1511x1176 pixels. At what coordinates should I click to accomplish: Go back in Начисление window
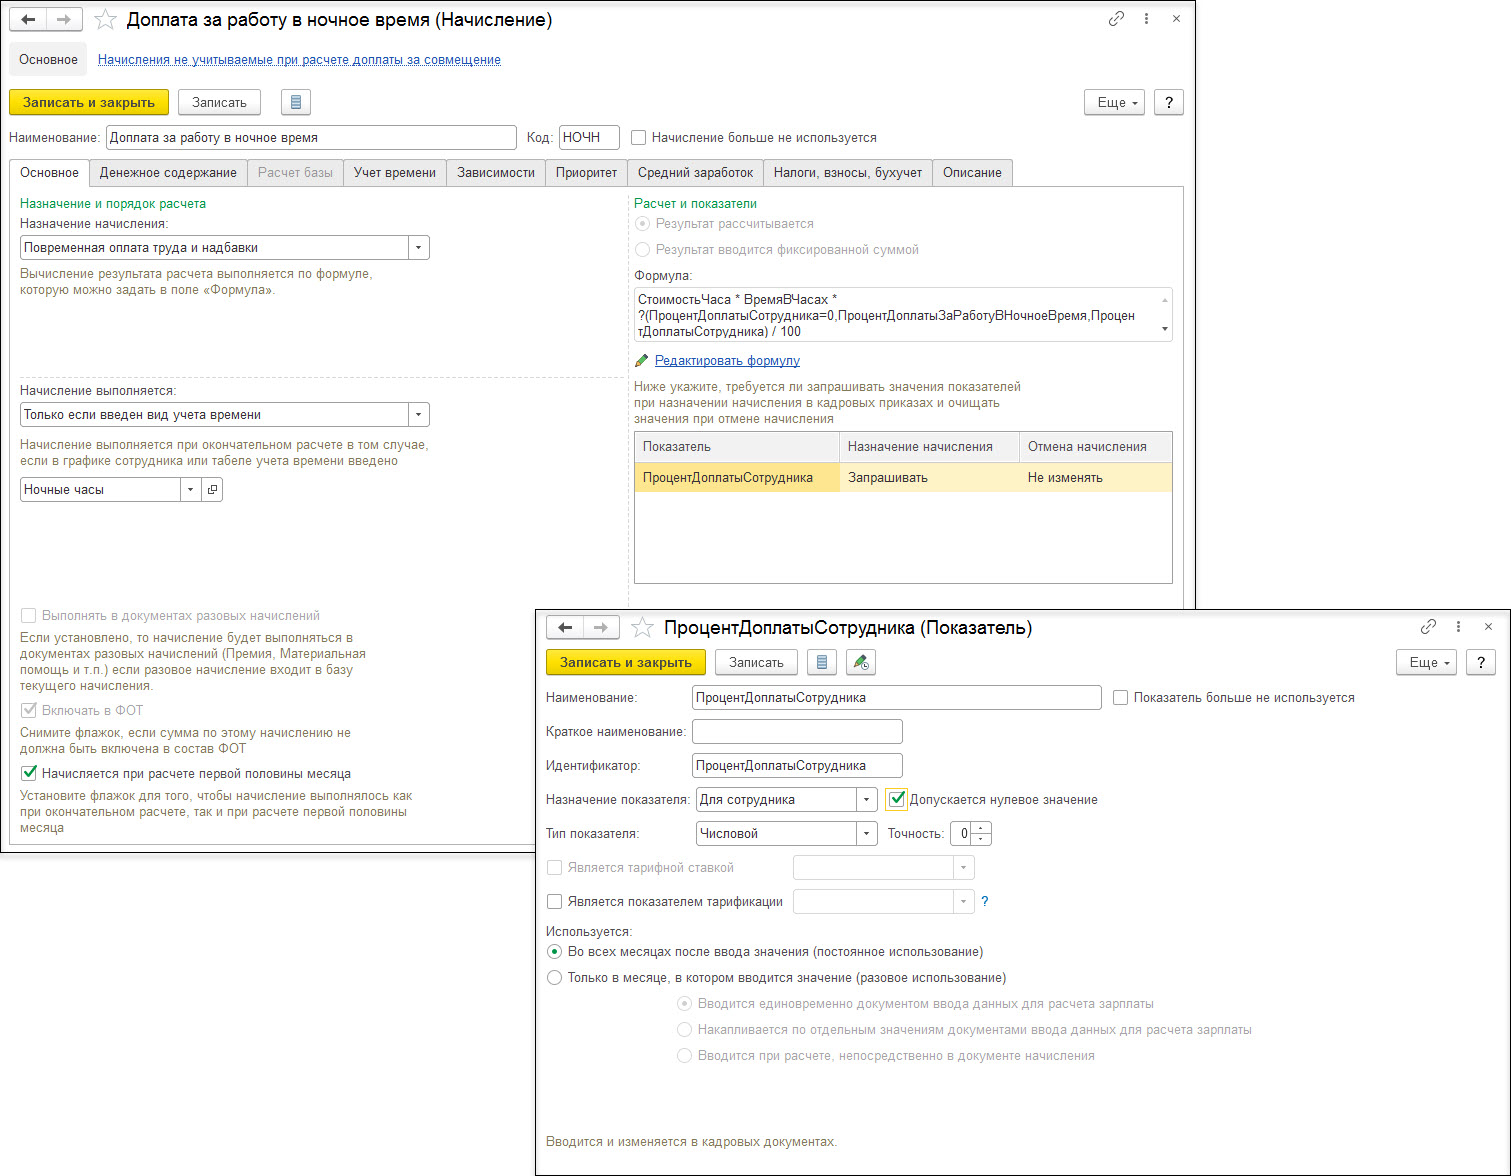pos(28,19)
